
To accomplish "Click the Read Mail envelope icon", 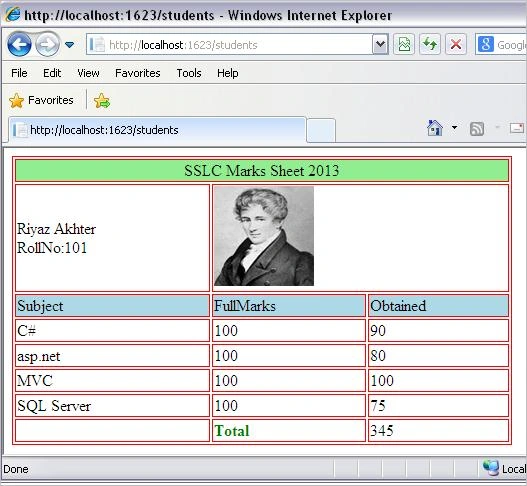I will pyautogui.click(x=517, y=128).
